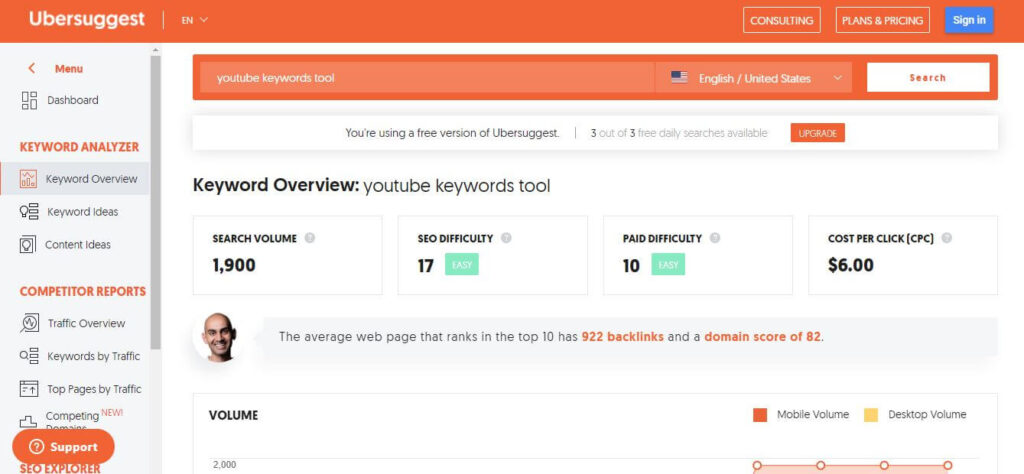This screenshot has height=474, width=1024.
Task: Click the back arrow beside Menu
Action: tap(31, 69)
